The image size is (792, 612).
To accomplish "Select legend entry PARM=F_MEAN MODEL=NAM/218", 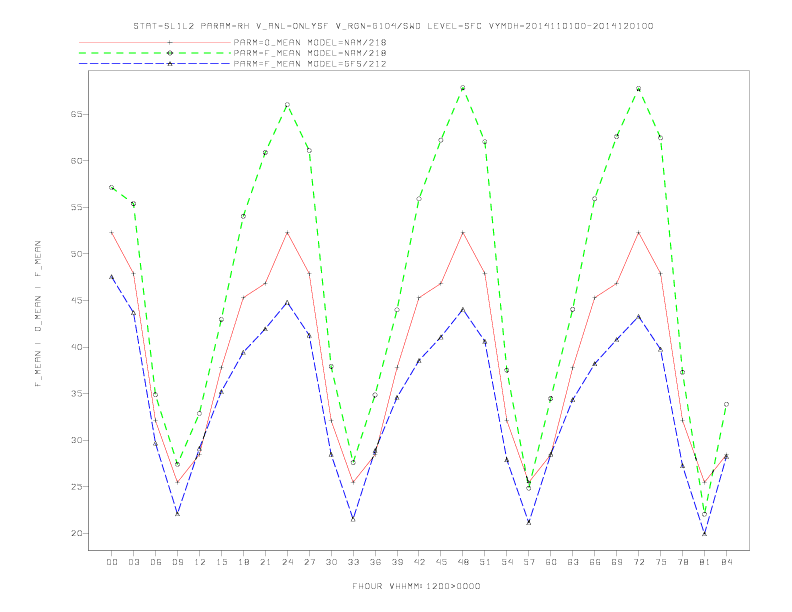I will (310, 53).
